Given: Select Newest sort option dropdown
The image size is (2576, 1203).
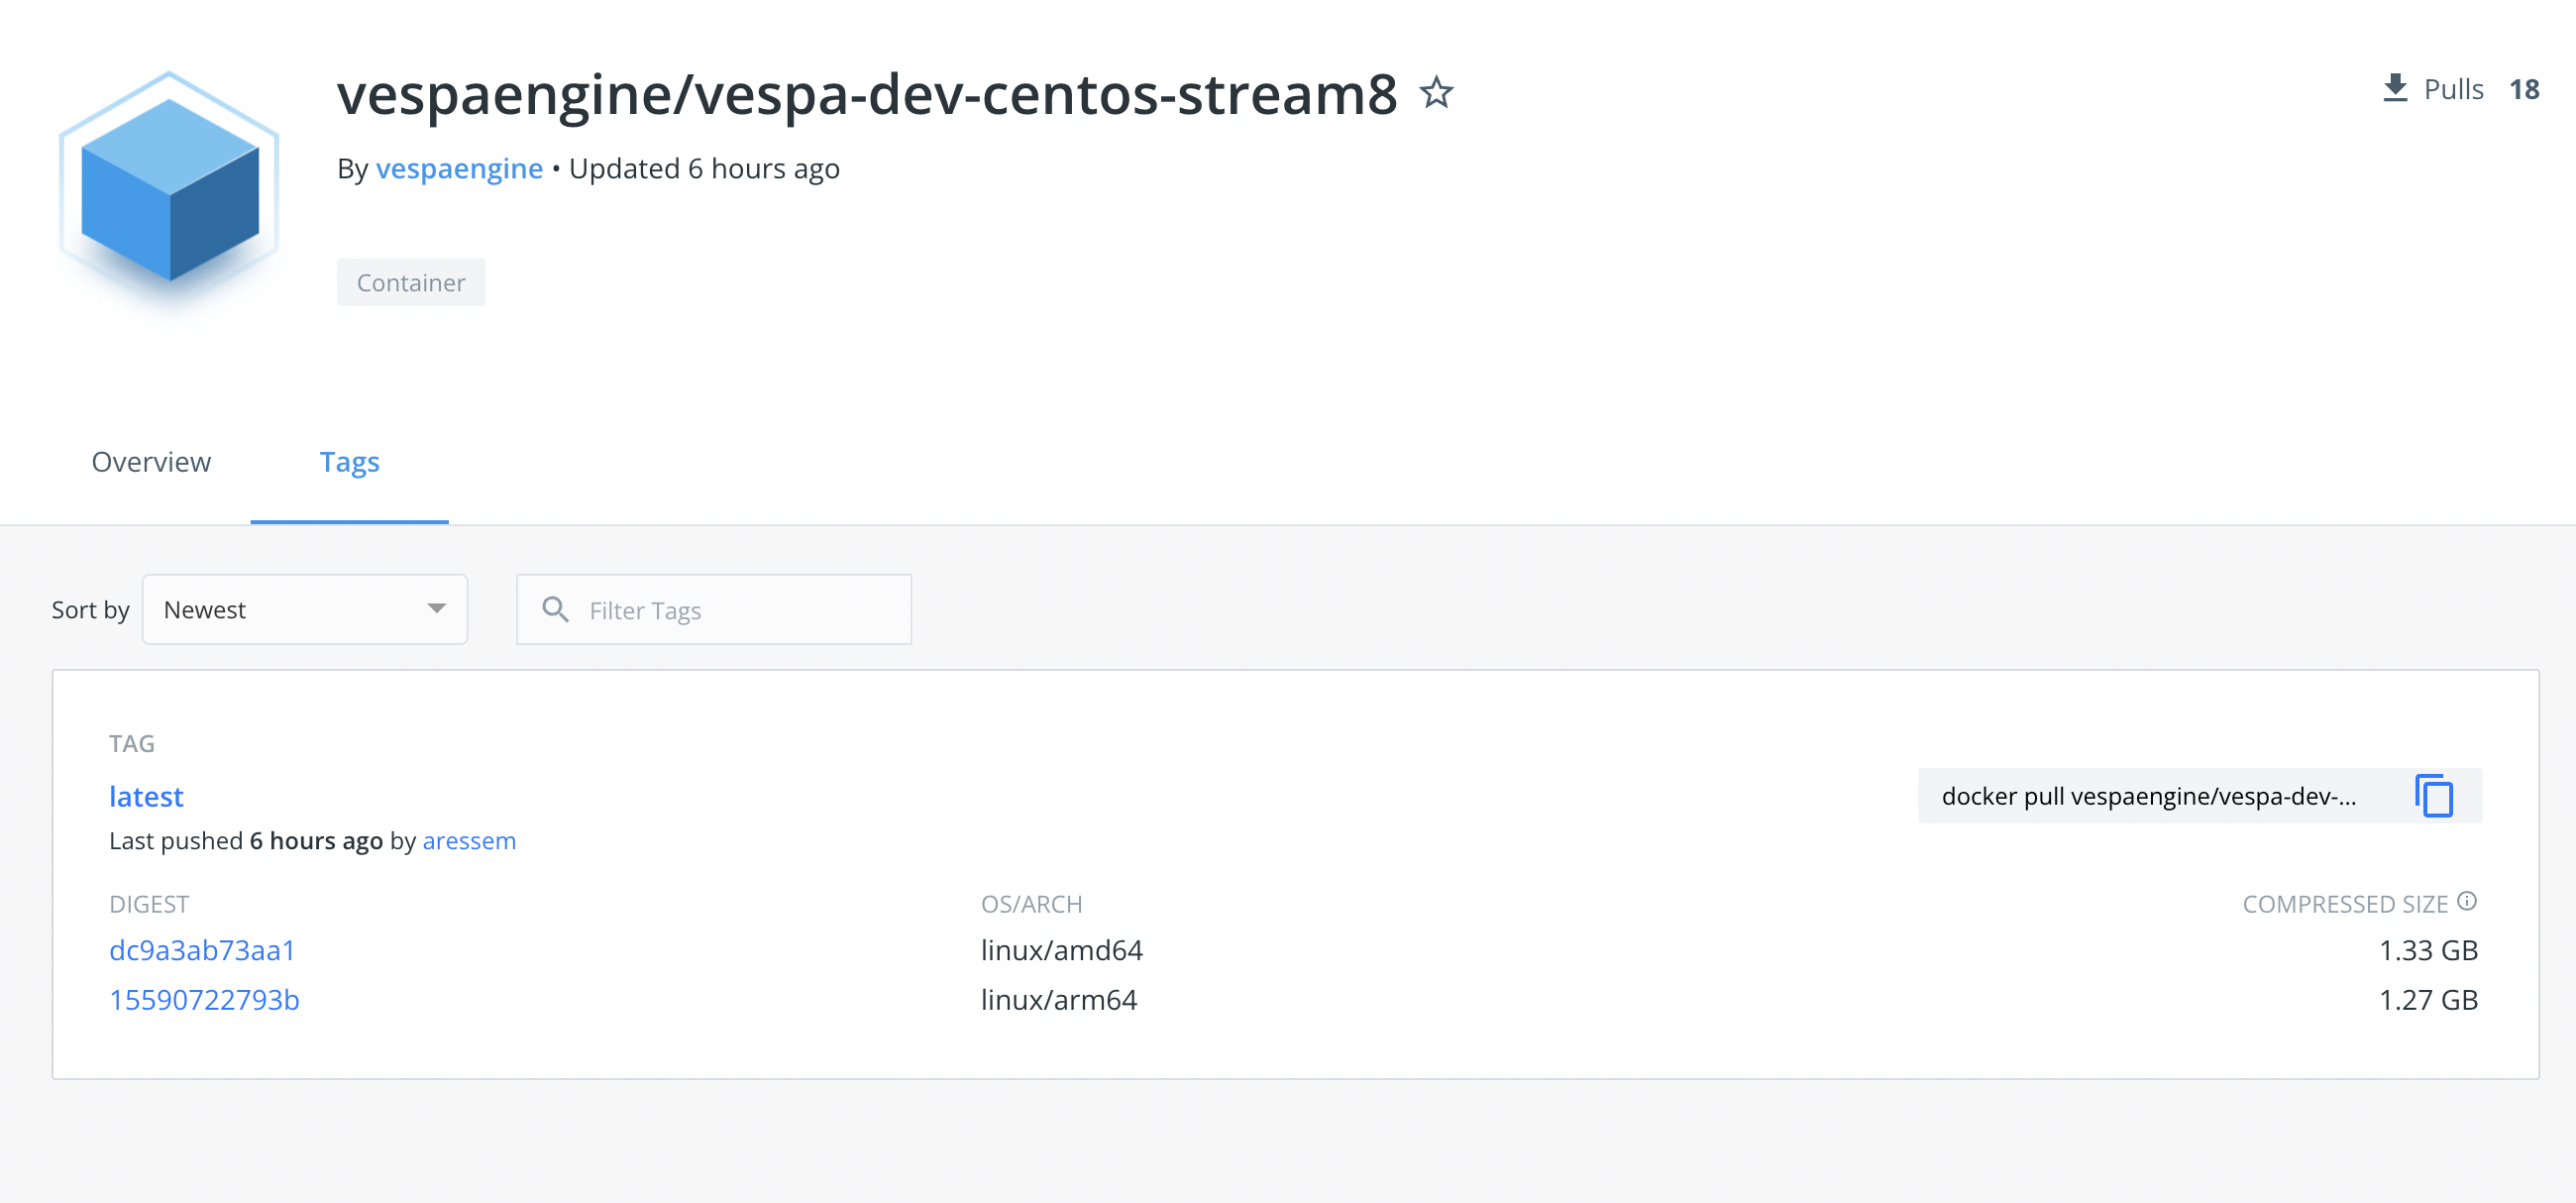Looking at the screenshot, I should pyautogui.click(x=305, y=609).
